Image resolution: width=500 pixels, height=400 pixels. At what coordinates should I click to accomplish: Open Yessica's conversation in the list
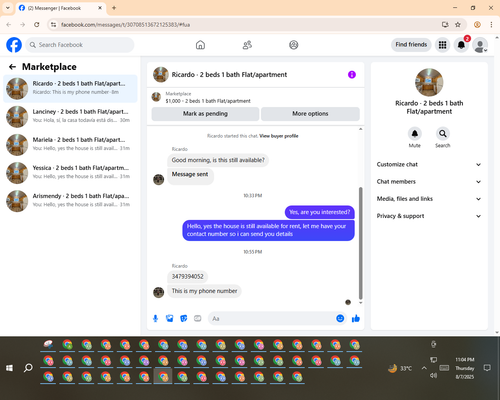pos(70,173)
